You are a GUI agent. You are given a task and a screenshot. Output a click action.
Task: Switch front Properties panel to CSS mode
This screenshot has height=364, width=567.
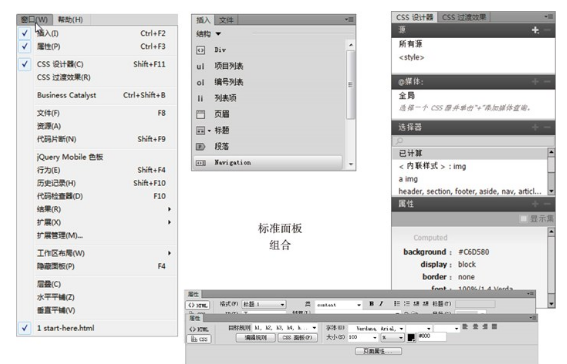199,339
